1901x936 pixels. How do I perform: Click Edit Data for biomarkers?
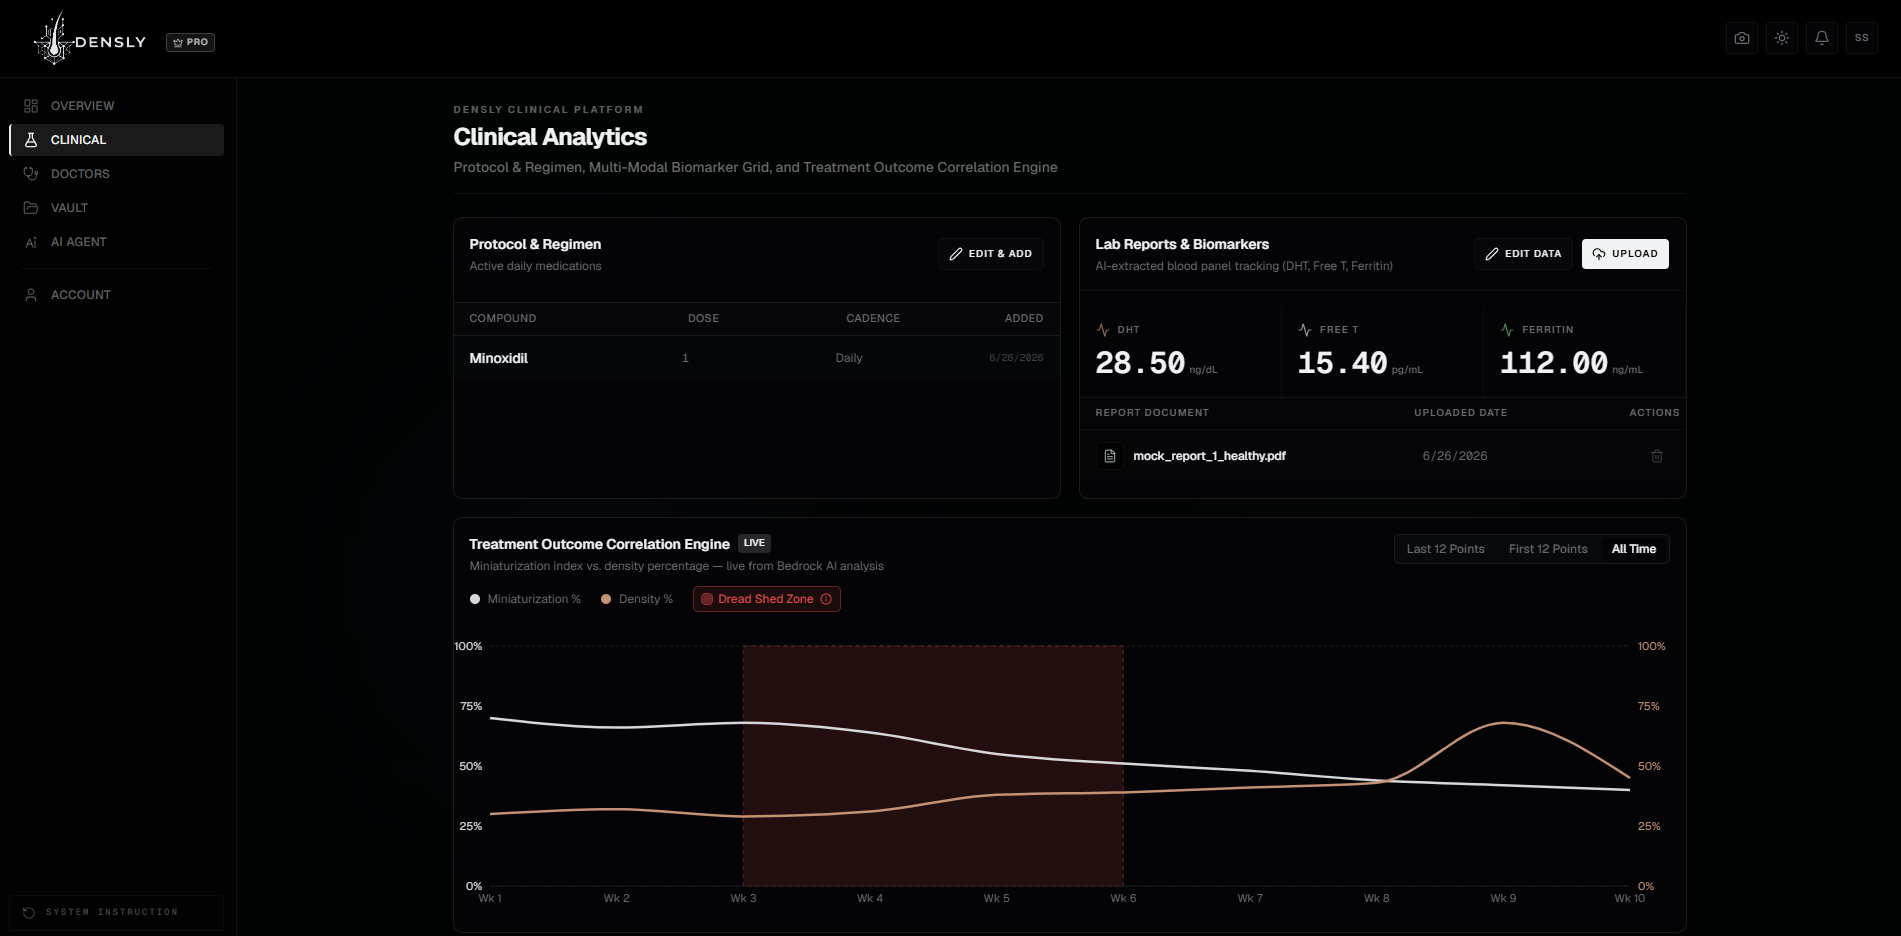[x=1523, y=254]
